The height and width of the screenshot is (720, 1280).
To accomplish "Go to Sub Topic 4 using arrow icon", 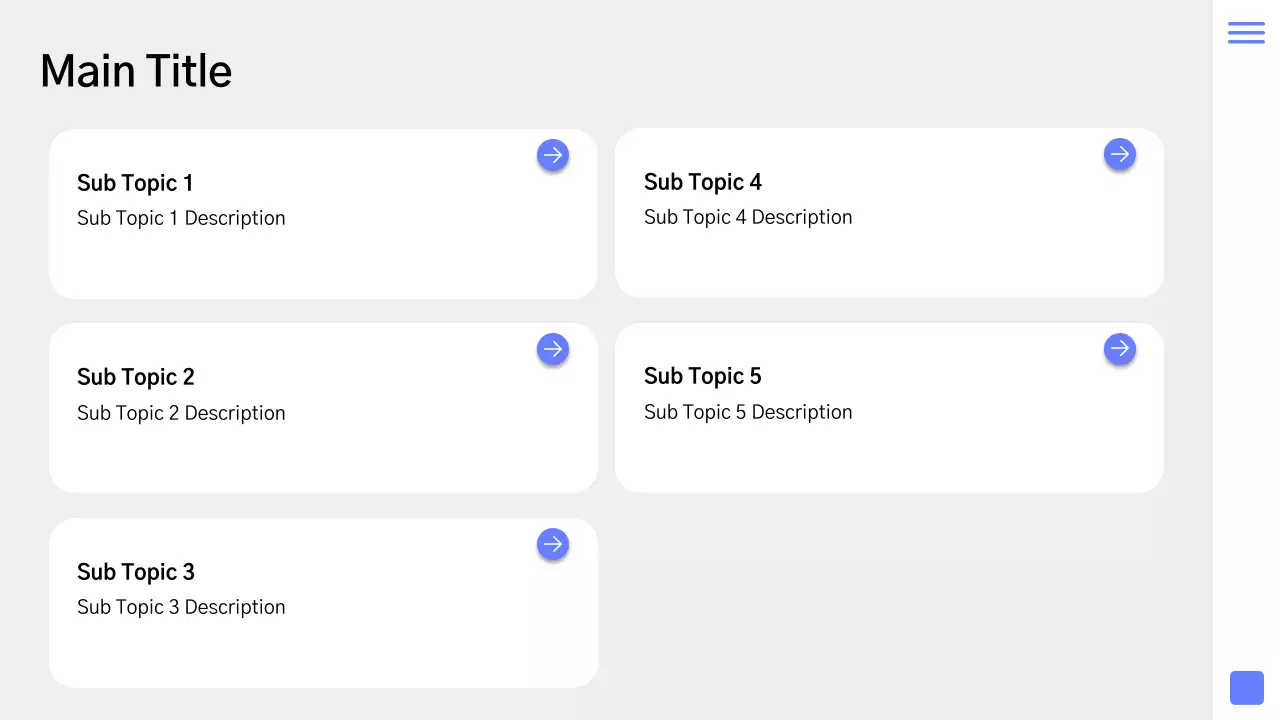I will 1120,154.
